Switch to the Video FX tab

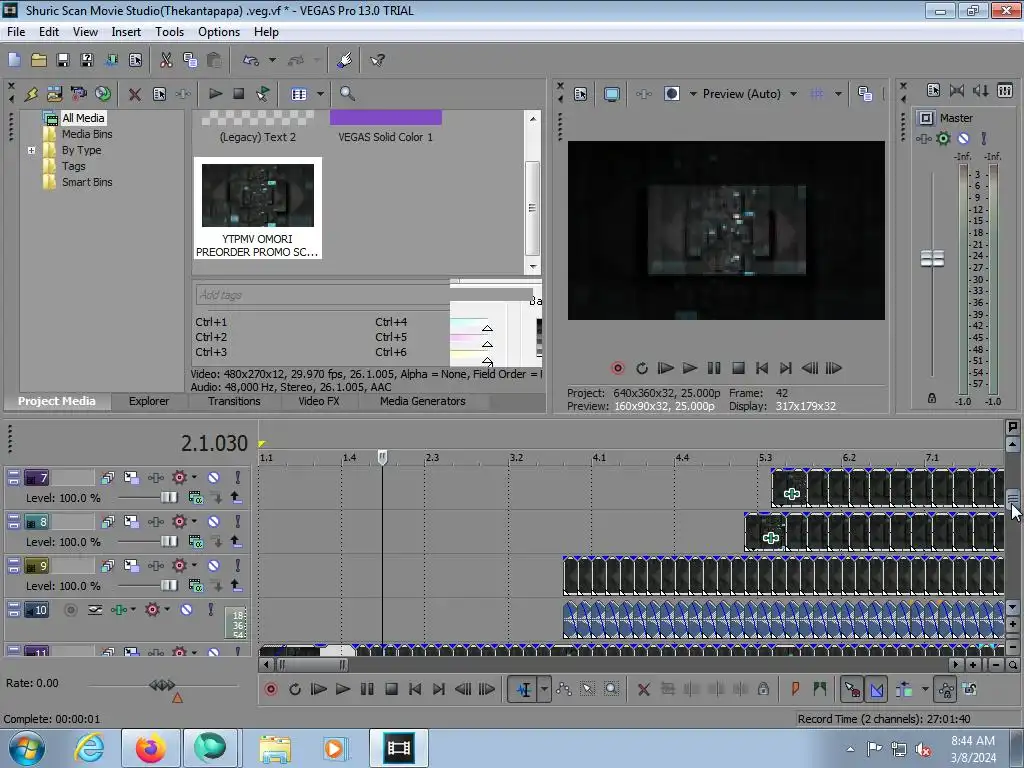click(x=319, y=402)
